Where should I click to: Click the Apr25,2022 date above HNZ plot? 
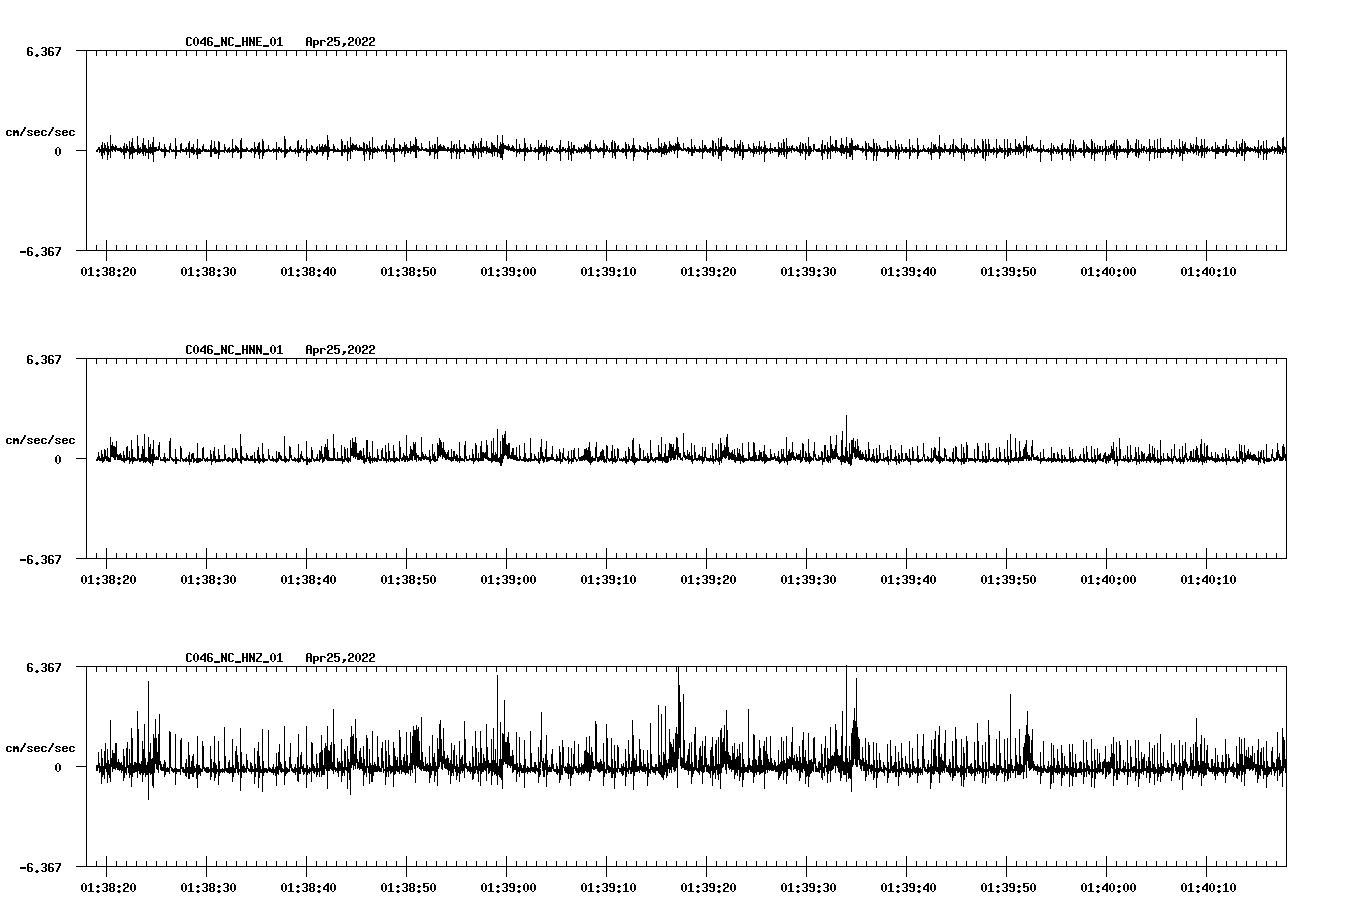pyautogui.click(x=340, y=658)
